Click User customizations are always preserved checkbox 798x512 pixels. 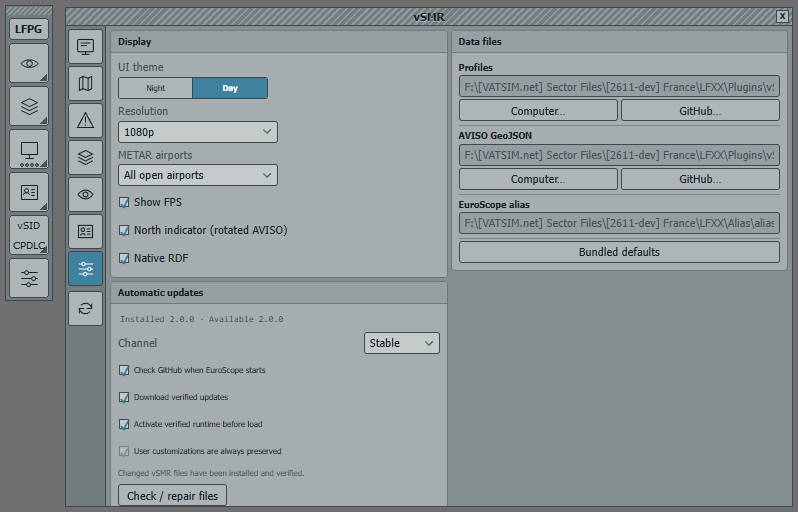coord(124,451)
